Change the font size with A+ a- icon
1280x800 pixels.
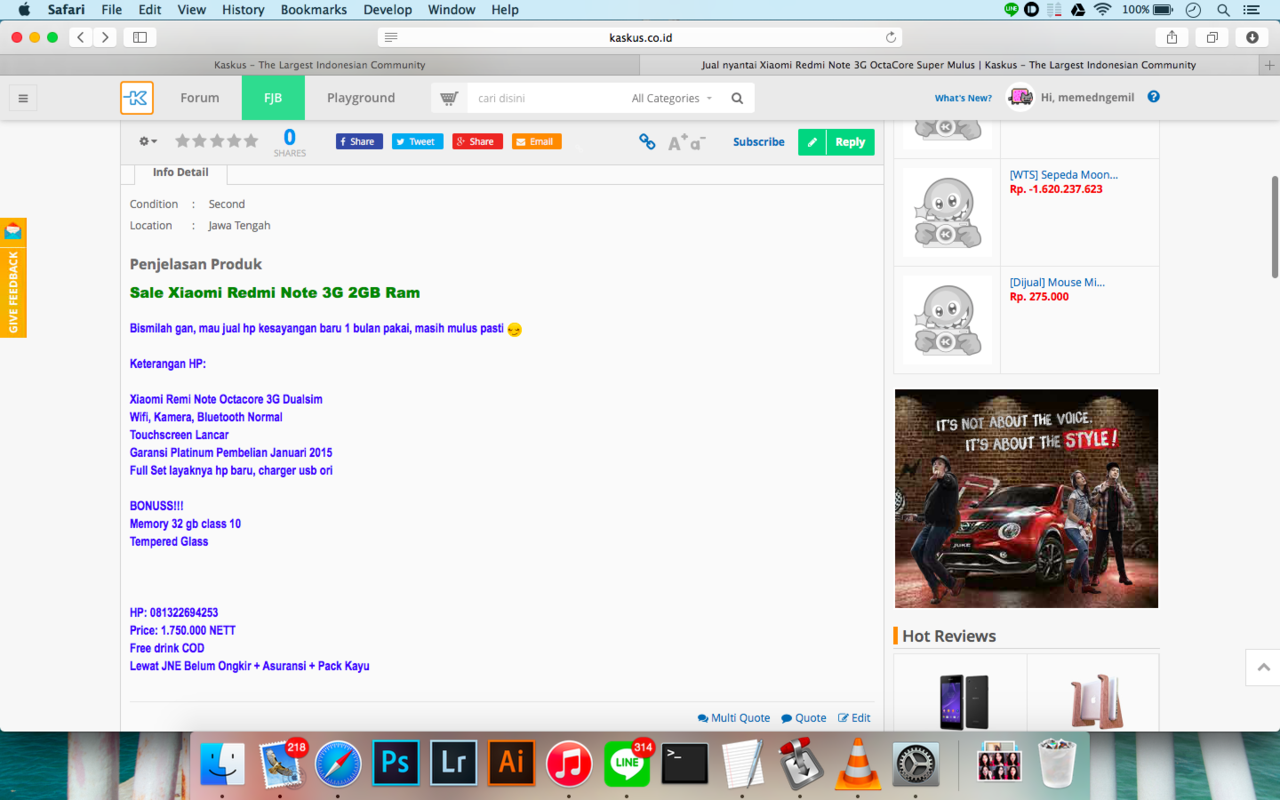[686, 142]
